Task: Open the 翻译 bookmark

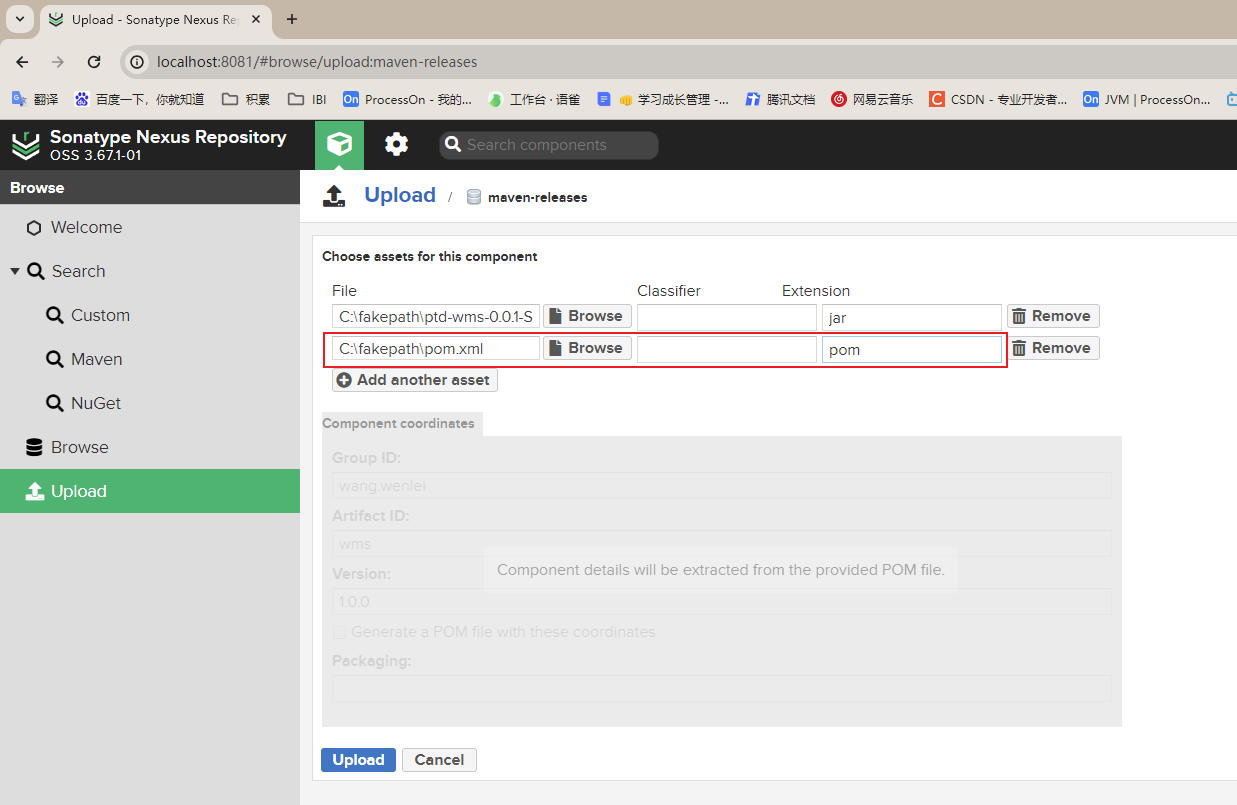Action: pos(34,99)
